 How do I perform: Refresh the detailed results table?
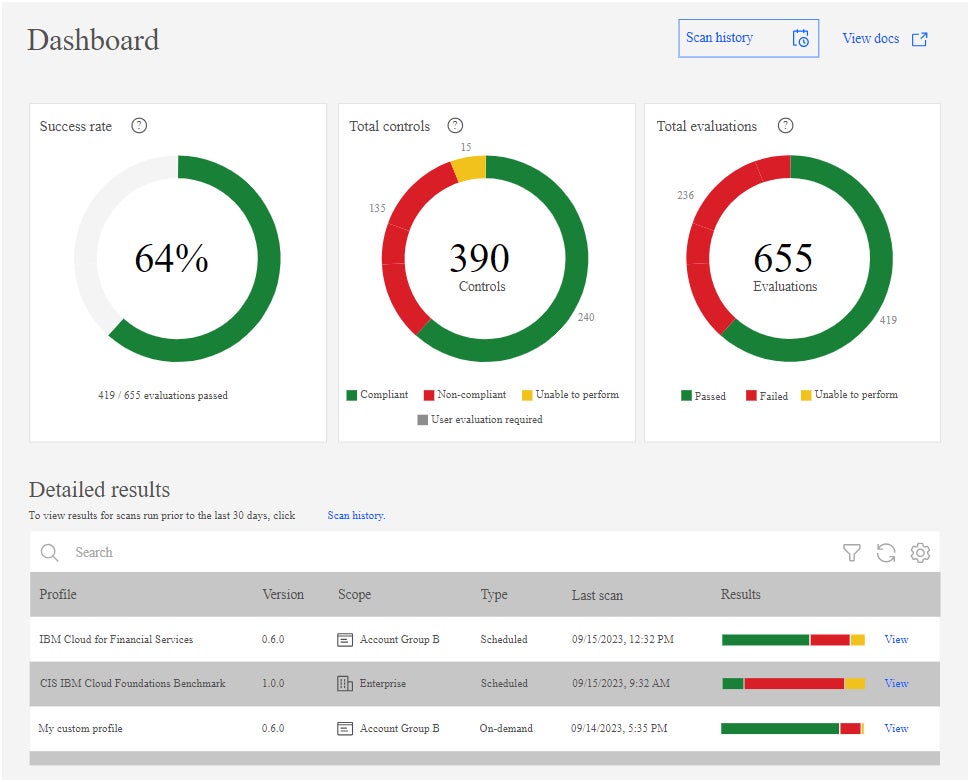(x=886, y=552)
